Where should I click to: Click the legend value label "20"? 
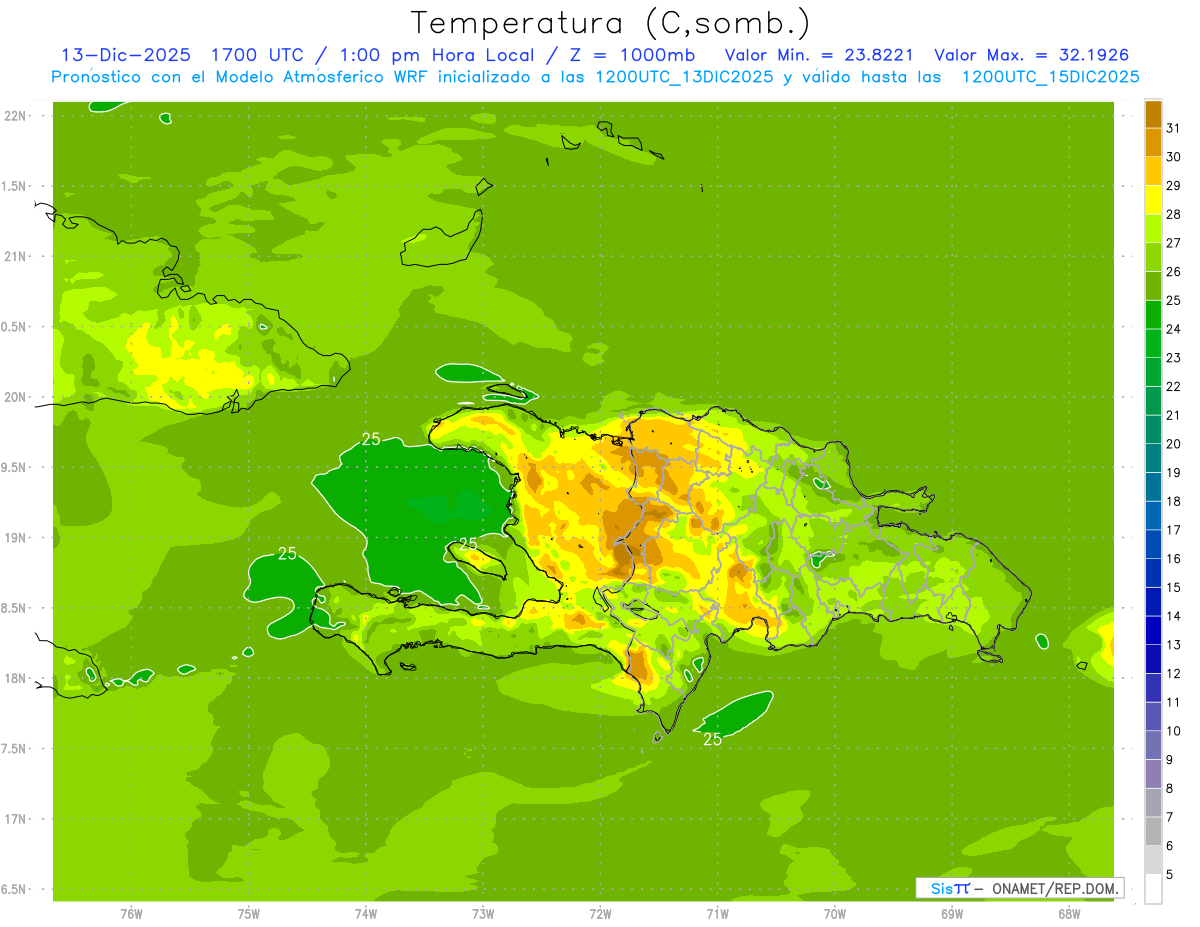tap(1174, 444)
